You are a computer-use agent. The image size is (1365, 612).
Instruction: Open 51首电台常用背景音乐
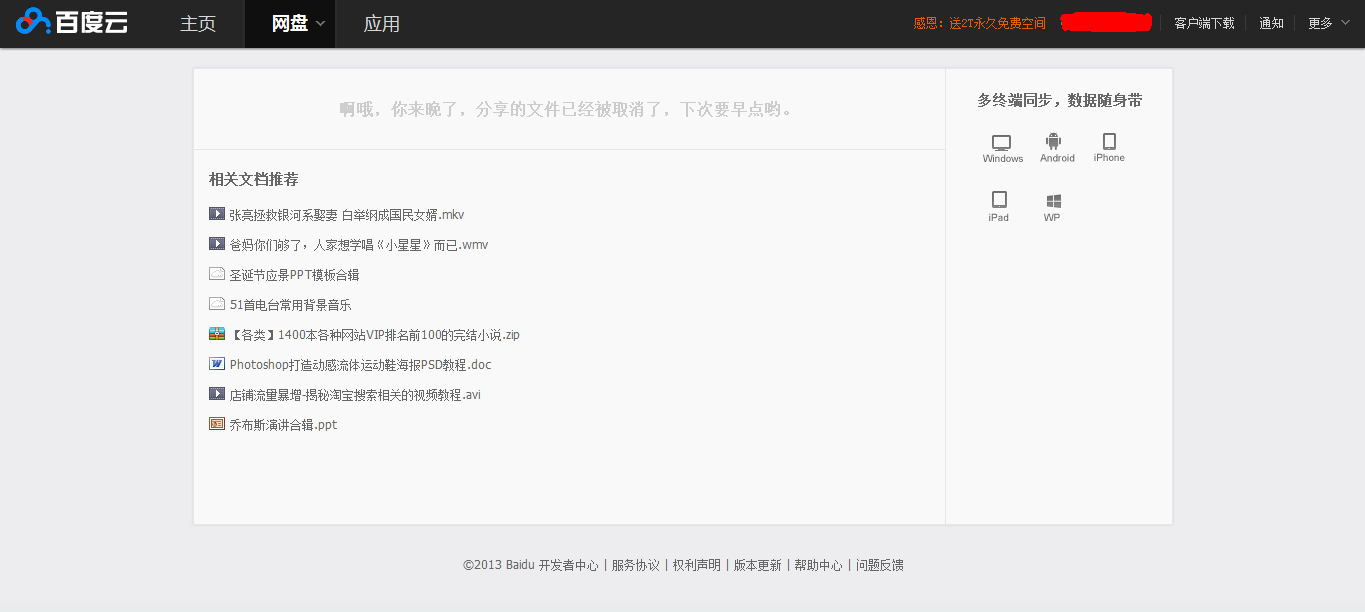coord(290,305)
